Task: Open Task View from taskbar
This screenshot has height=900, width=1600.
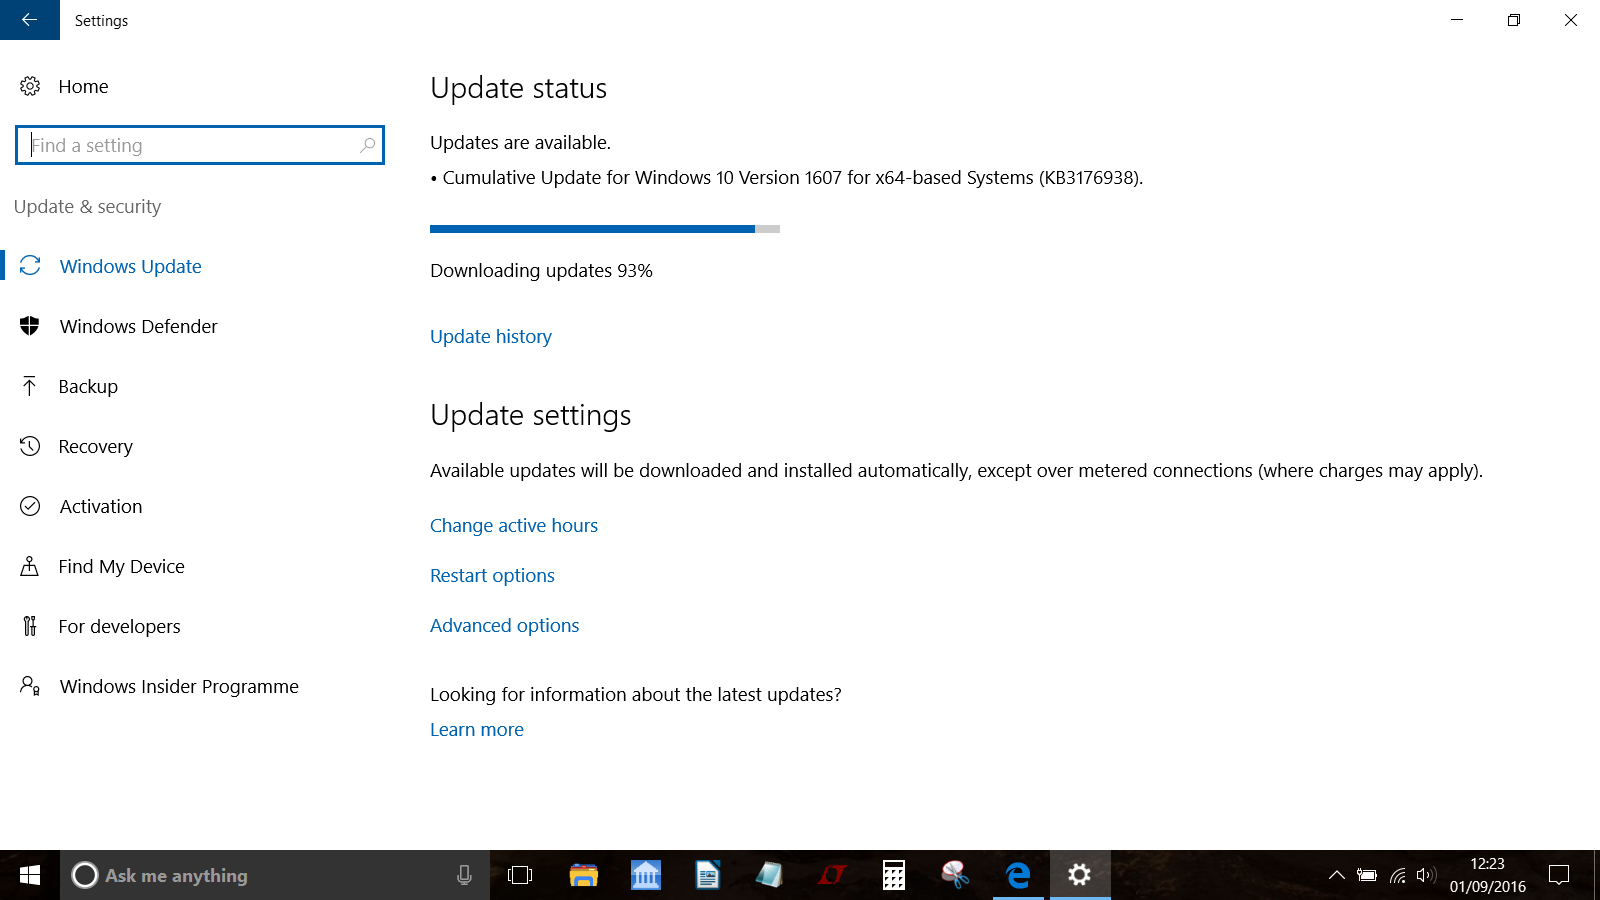Action: (520, 875)
